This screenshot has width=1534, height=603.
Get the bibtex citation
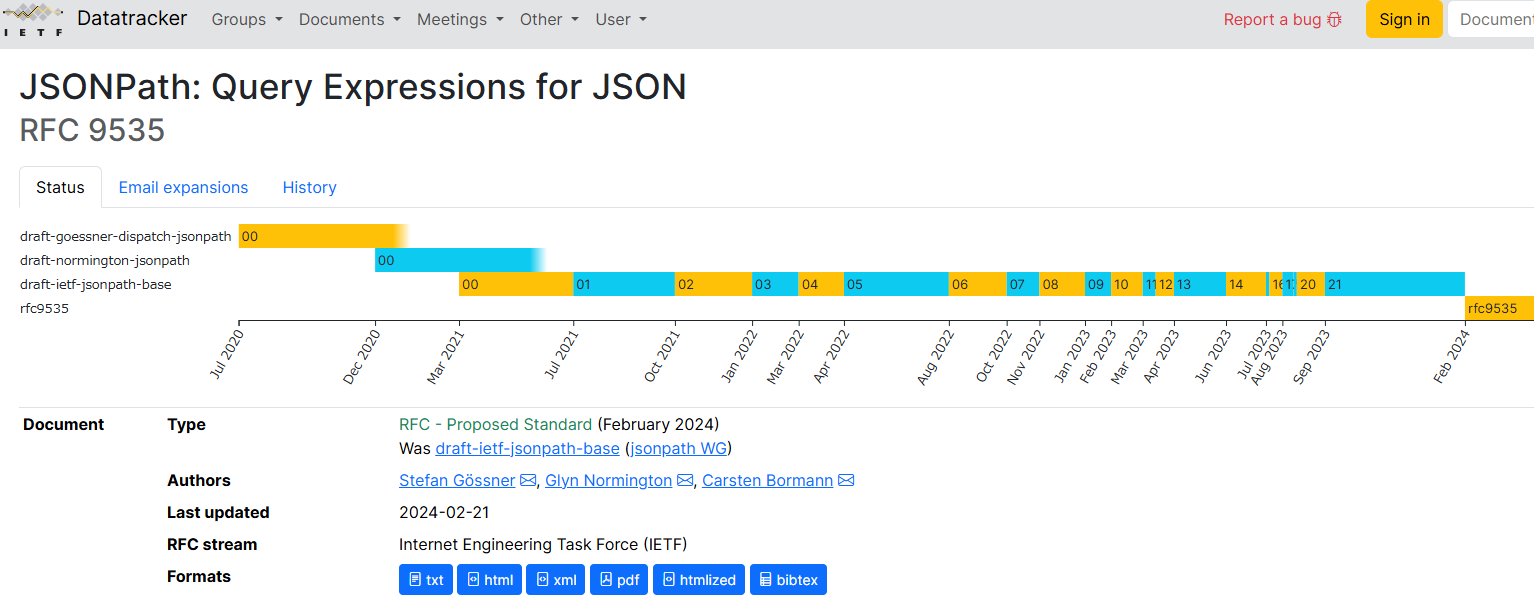click(x=788, y=580)
